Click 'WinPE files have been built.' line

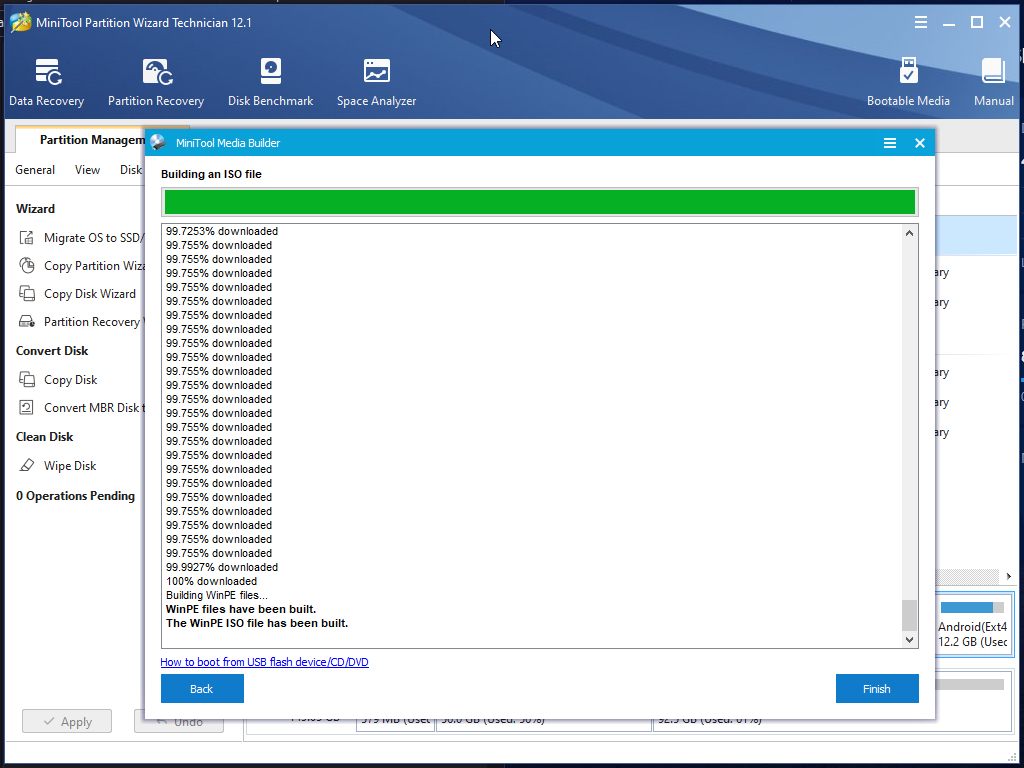point(241,609)
